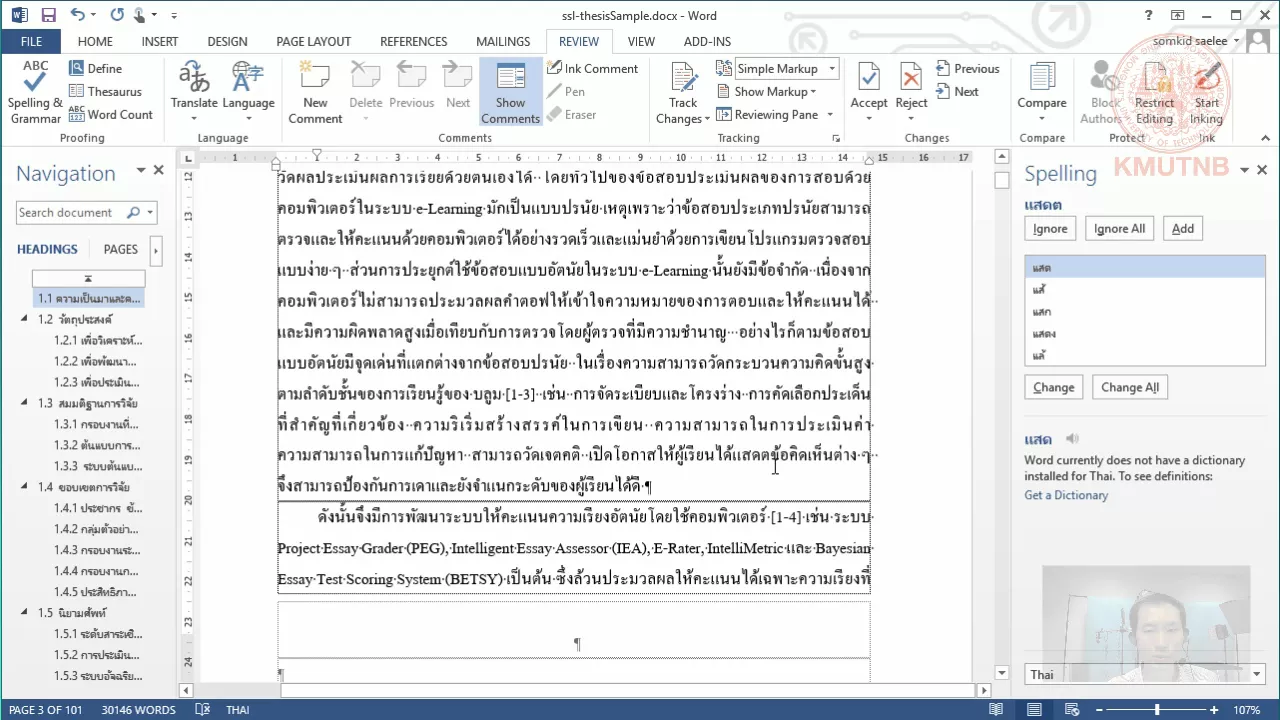This screenshot has width=1280, height=720.
Task: Open the Thesaurus
Action: 105,91
